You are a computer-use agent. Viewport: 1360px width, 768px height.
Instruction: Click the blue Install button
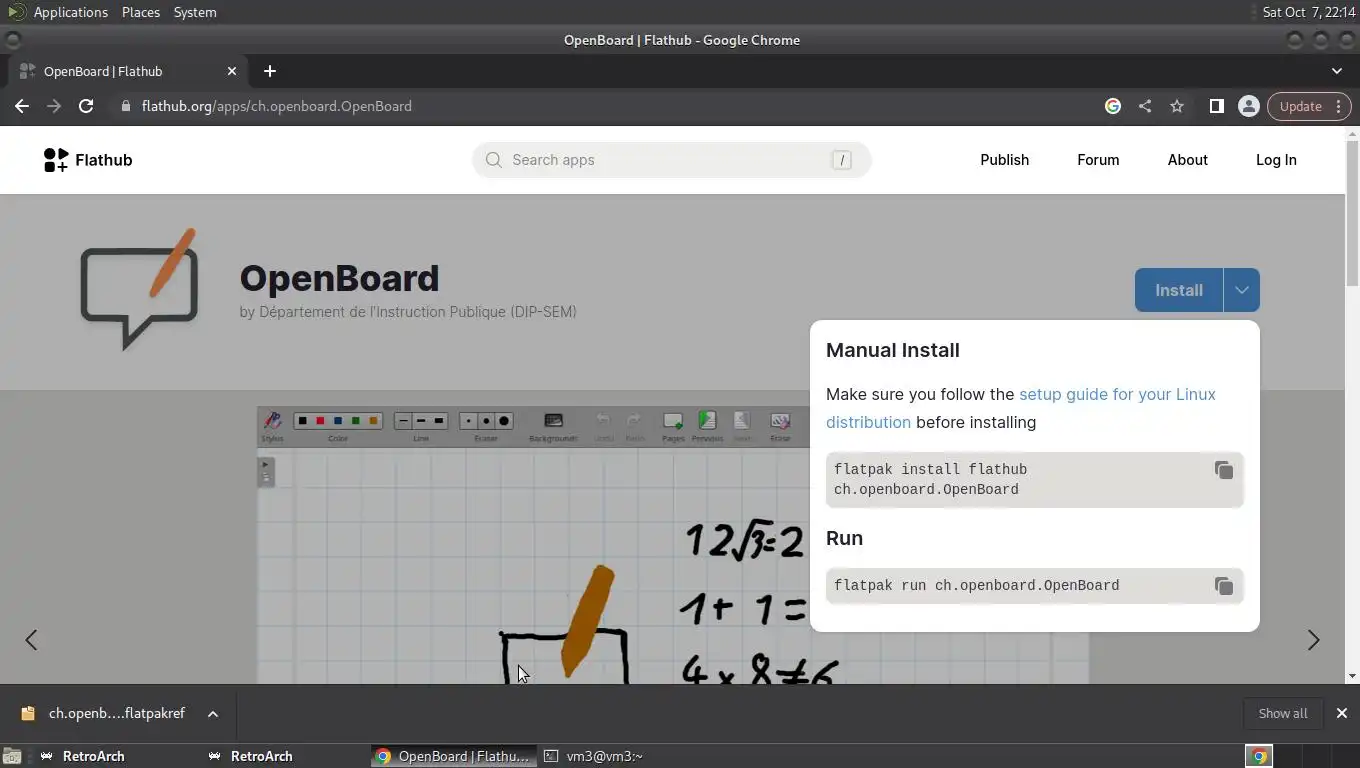click(1178, 290)
